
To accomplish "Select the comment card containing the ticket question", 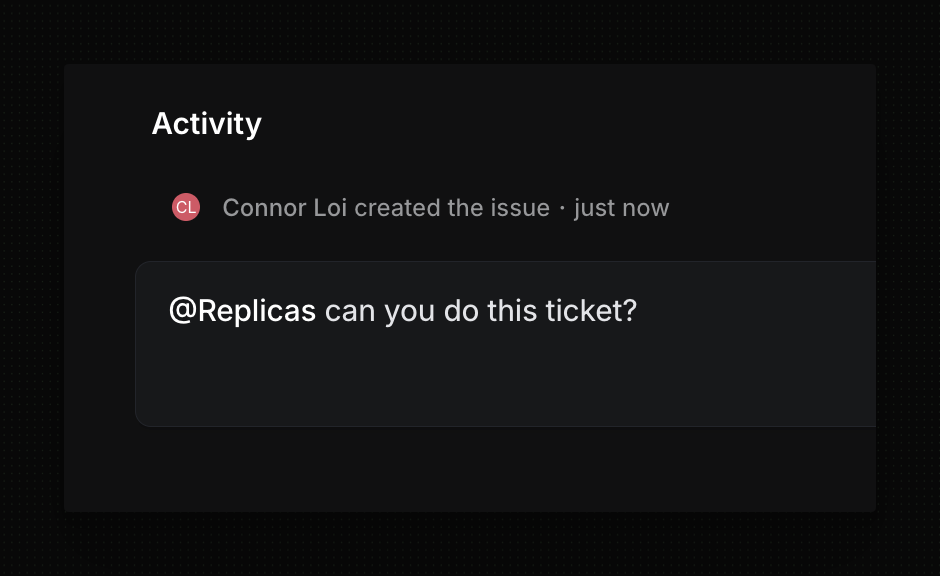I will [x=500, y=343].
